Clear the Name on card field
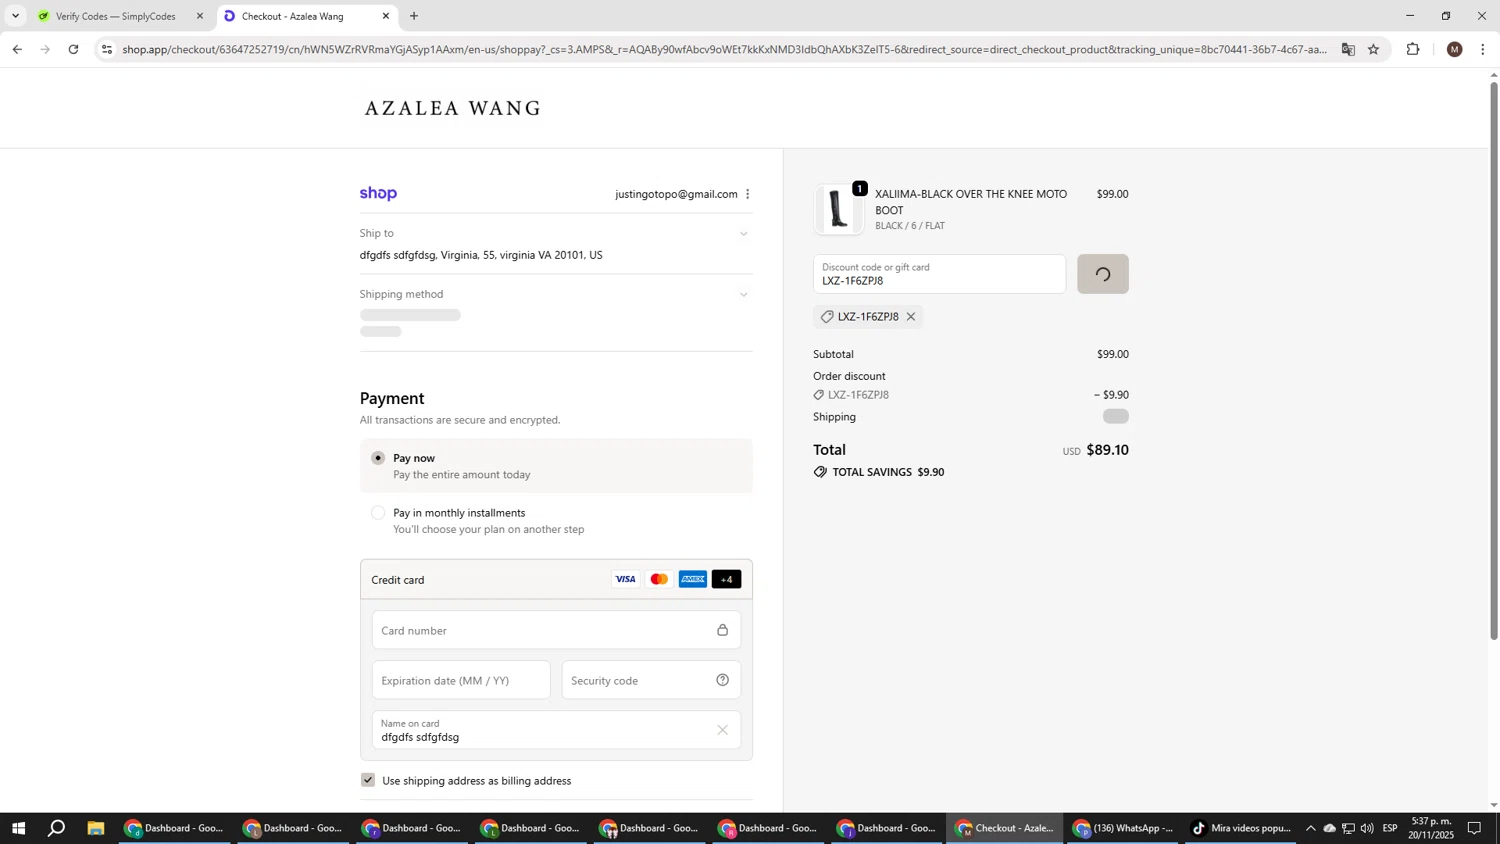This screenshot has width=1500, height=844. pyautogui.click(x=722, y=730)
